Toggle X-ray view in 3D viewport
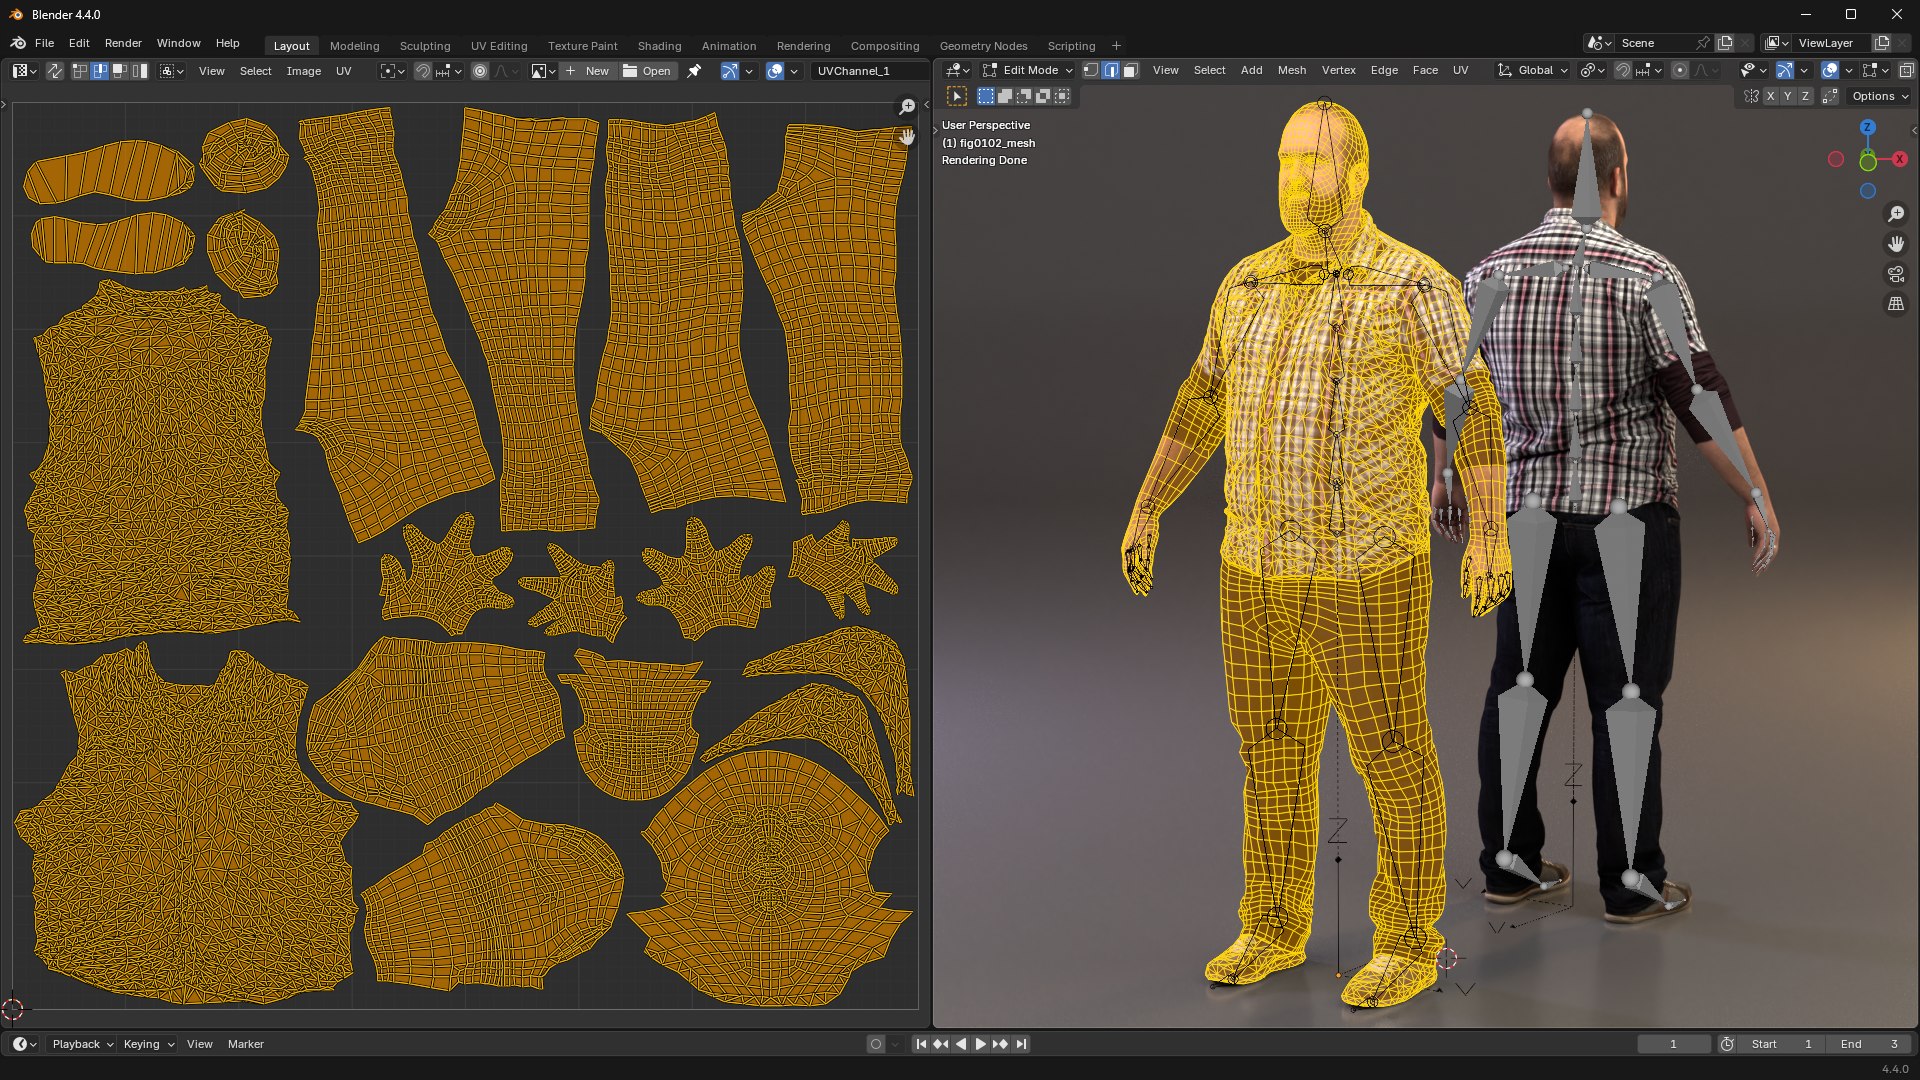Viewport: 1920px width, 1080px height. pyautogui.click(x=1906, y=70)
